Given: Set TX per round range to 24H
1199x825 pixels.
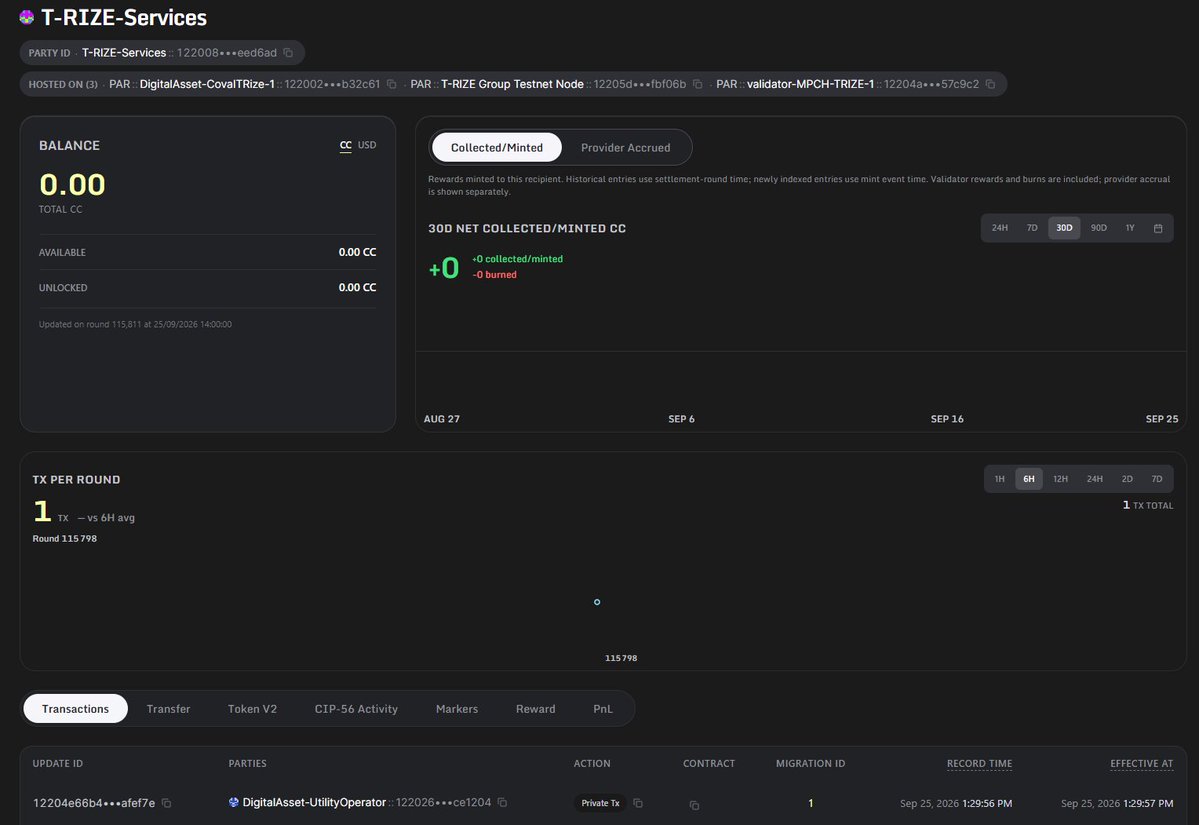Looking at the screenshot, I should click(x=1094, y=479).
